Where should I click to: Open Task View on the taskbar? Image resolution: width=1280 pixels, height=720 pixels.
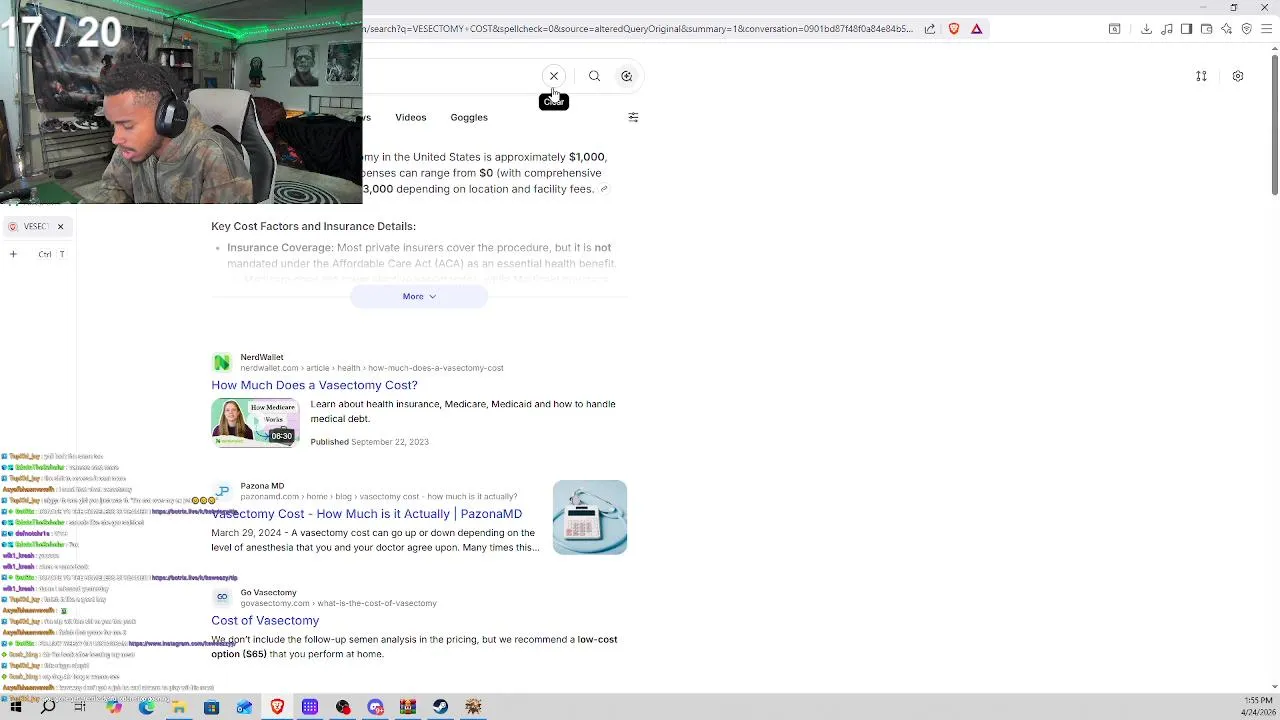[80, 707]
